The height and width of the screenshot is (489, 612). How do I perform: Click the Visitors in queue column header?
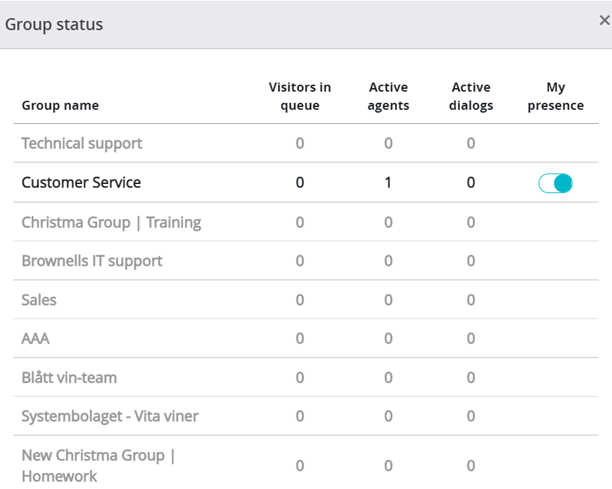(299, 97)
